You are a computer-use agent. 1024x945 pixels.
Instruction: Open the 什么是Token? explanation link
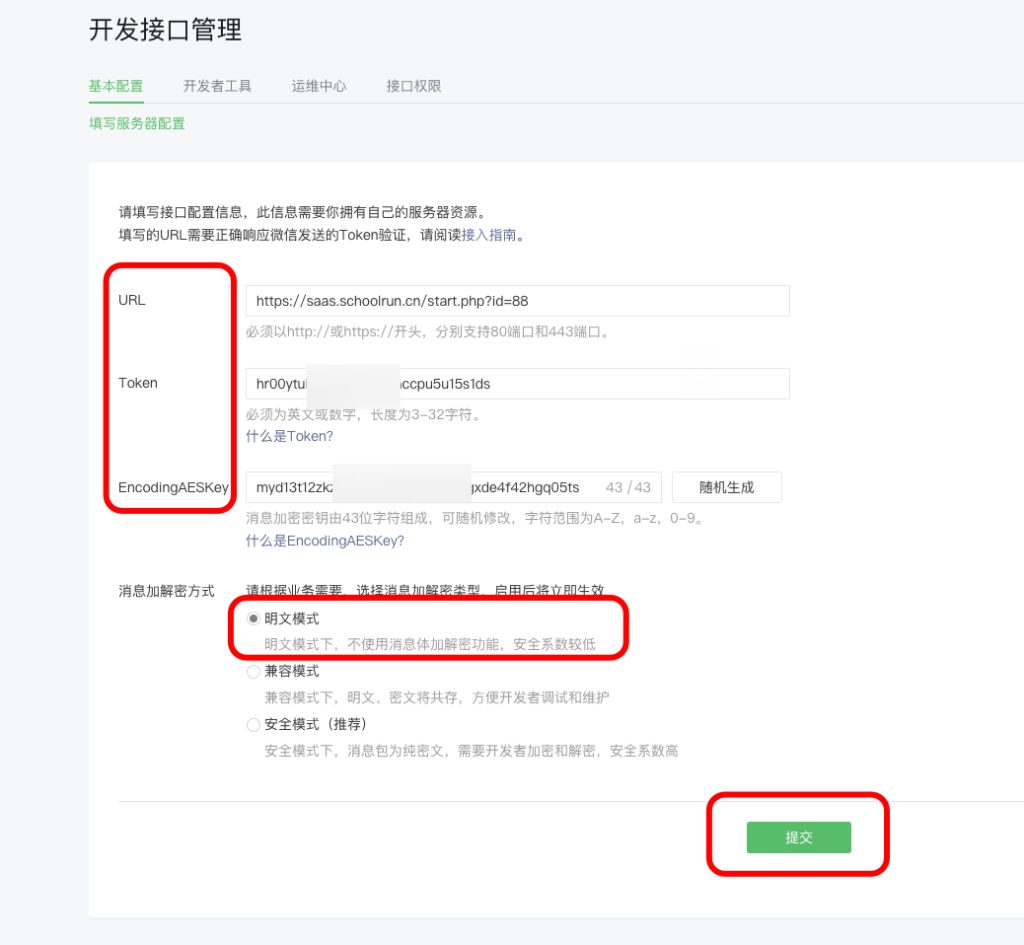pyautogui.click(x=290, y=436)
